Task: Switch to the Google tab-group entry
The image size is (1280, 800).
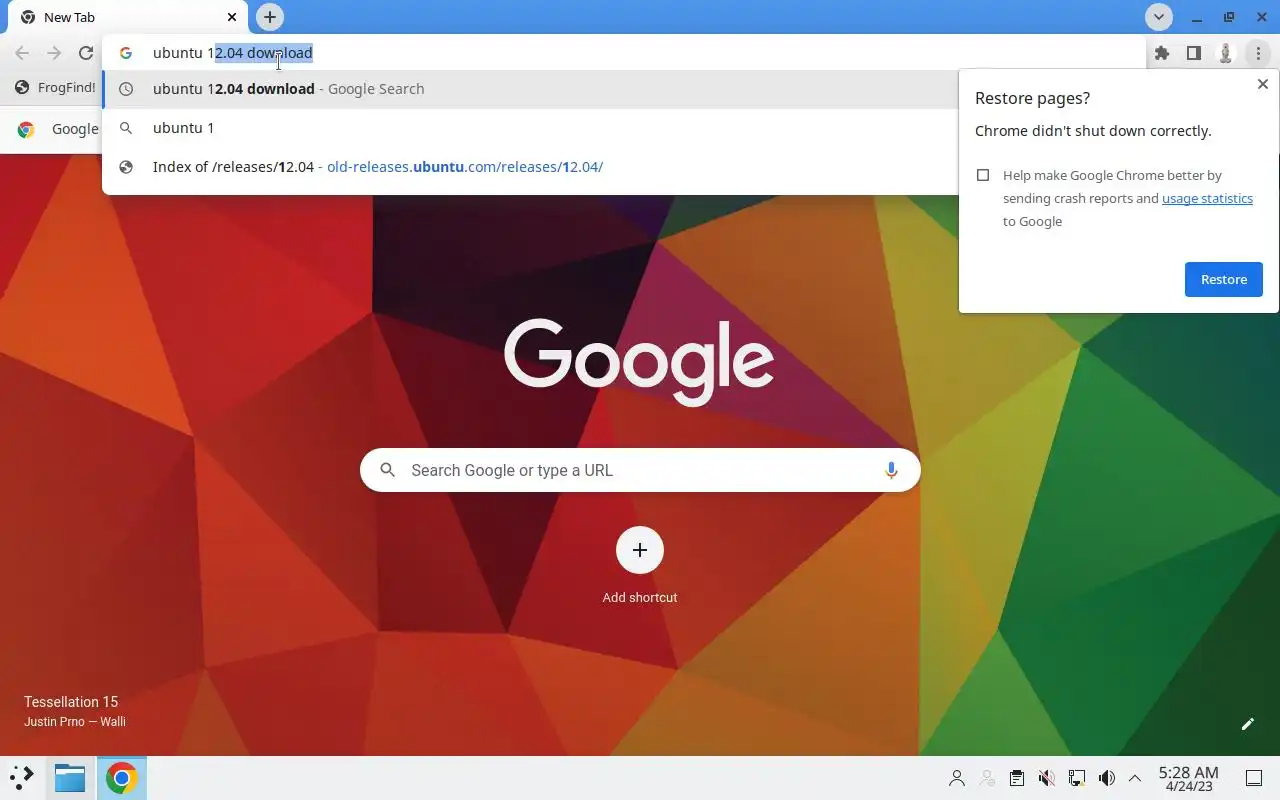Action: tap(60, 129)
